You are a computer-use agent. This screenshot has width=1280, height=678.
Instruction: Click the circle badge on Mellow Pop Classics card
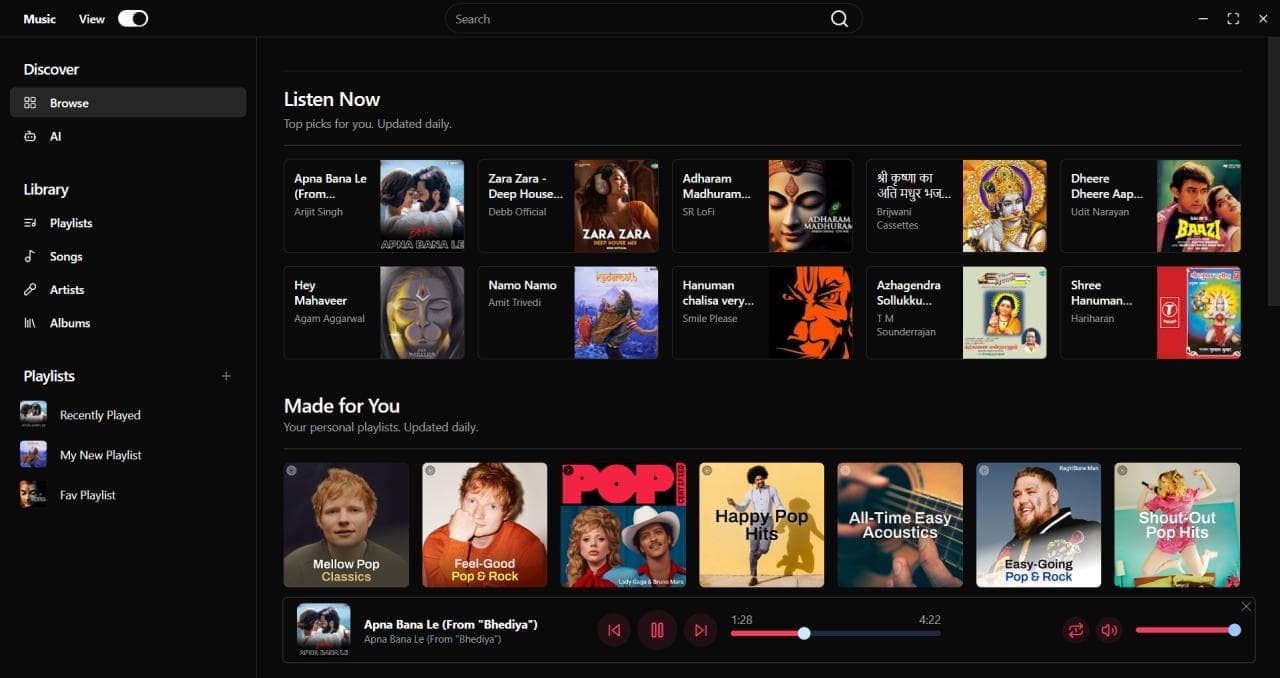(x=291, y=470)
